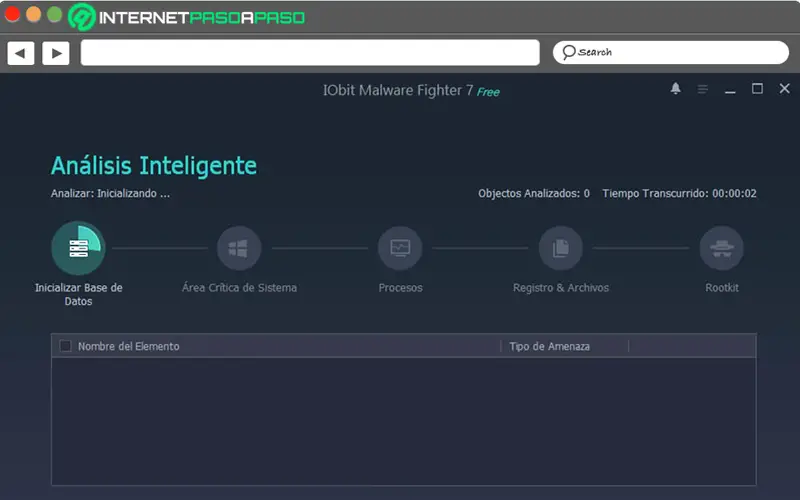Click the browser back arrow button
The image size is (800, 500).
(20, 53)
